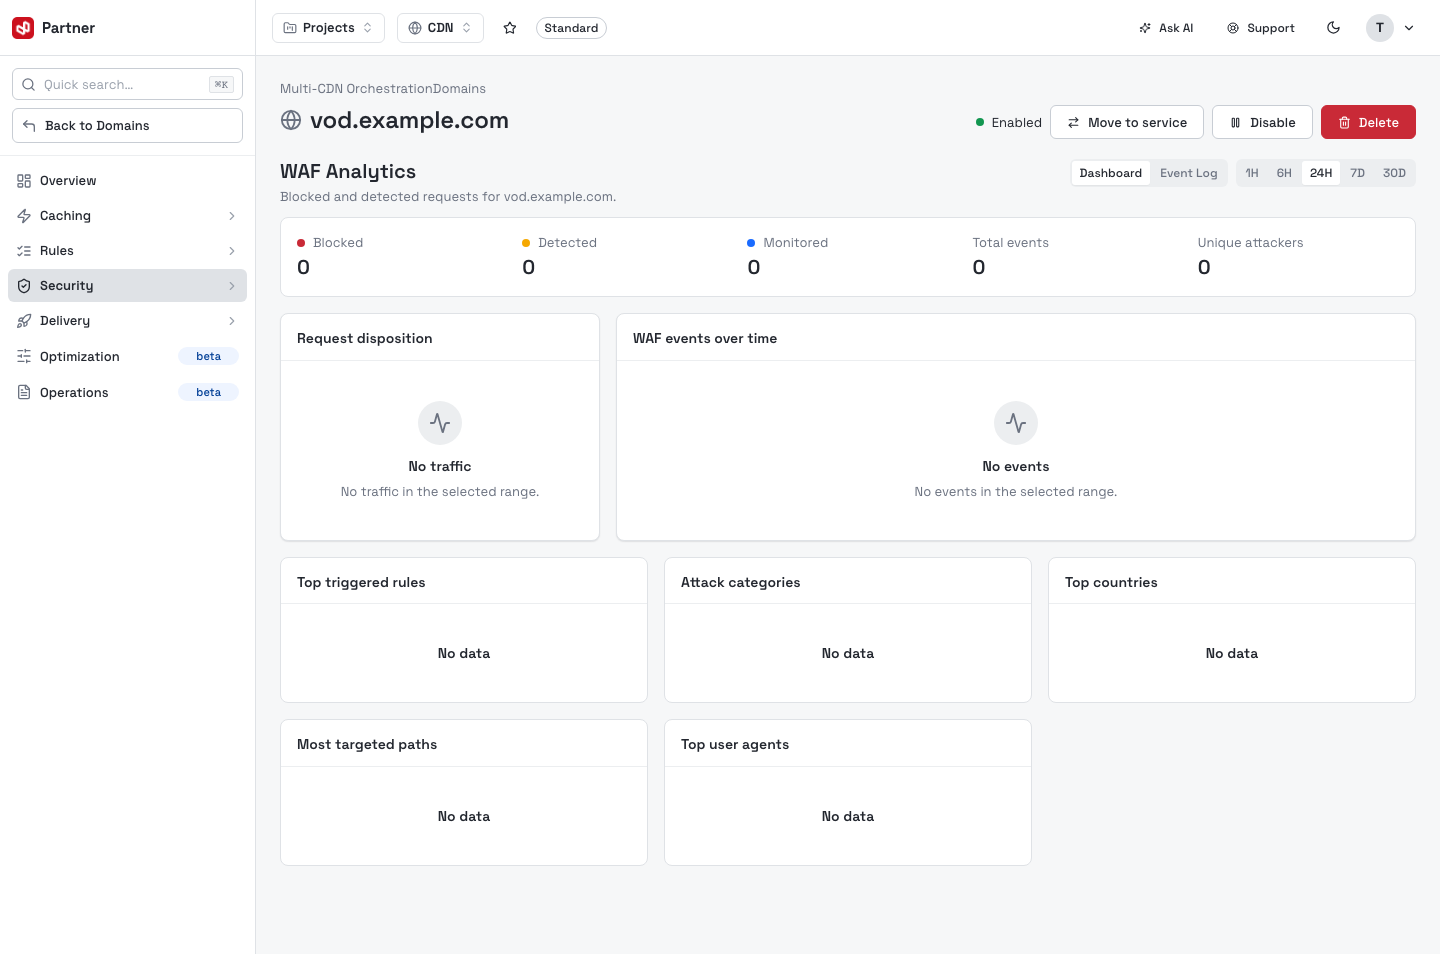Select the 24H time range
The height and width of the screenshot is (954, 1440).
point(1321,173)
